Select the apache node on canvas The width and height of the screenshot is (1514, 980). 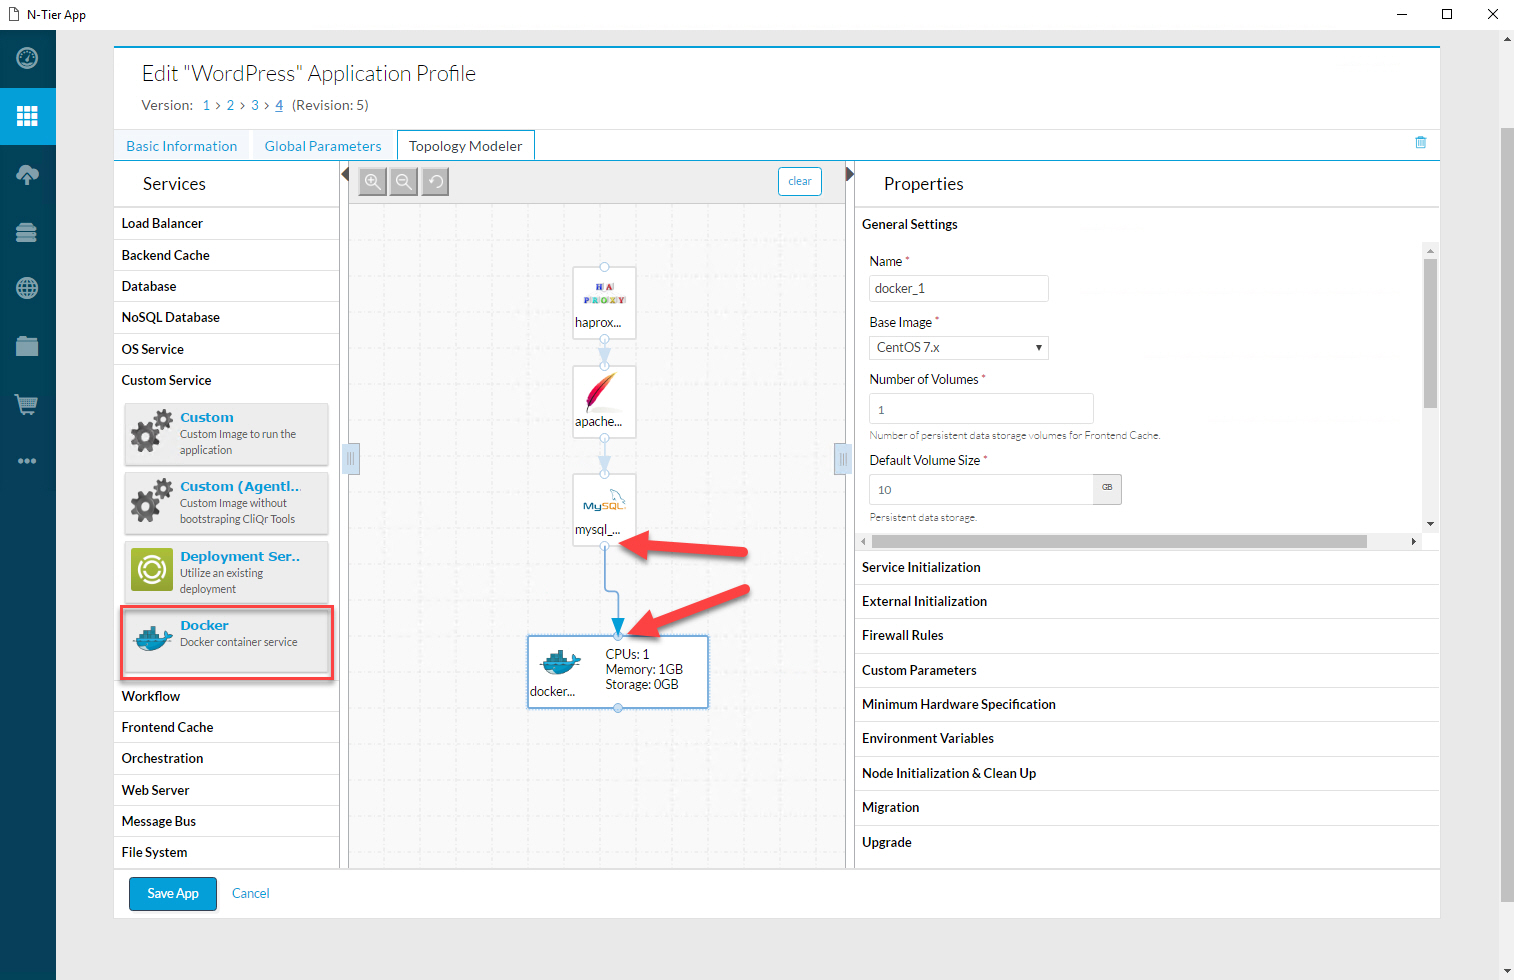coord(604,401)
